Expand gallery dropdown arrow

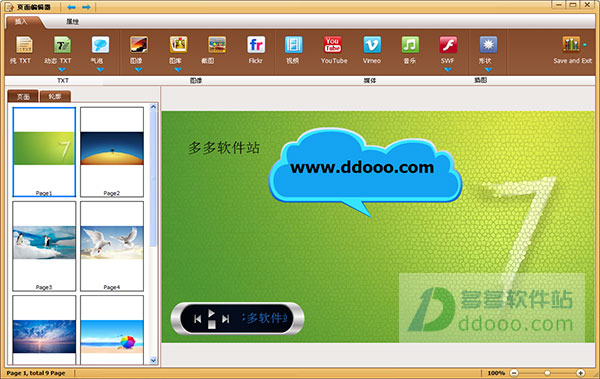pos(178,70)
